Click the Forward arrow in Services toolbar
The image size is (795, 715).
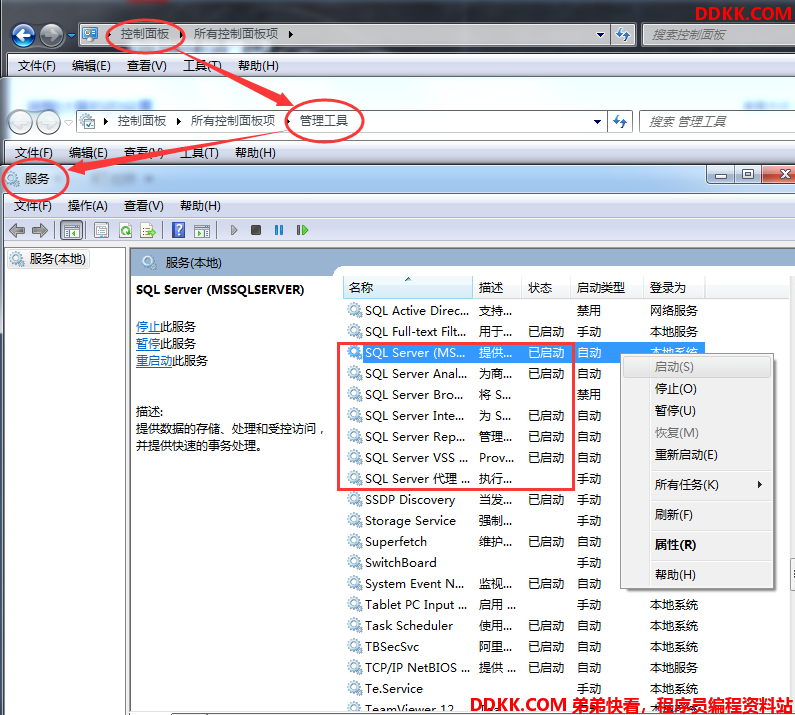(x=40, y=231)
